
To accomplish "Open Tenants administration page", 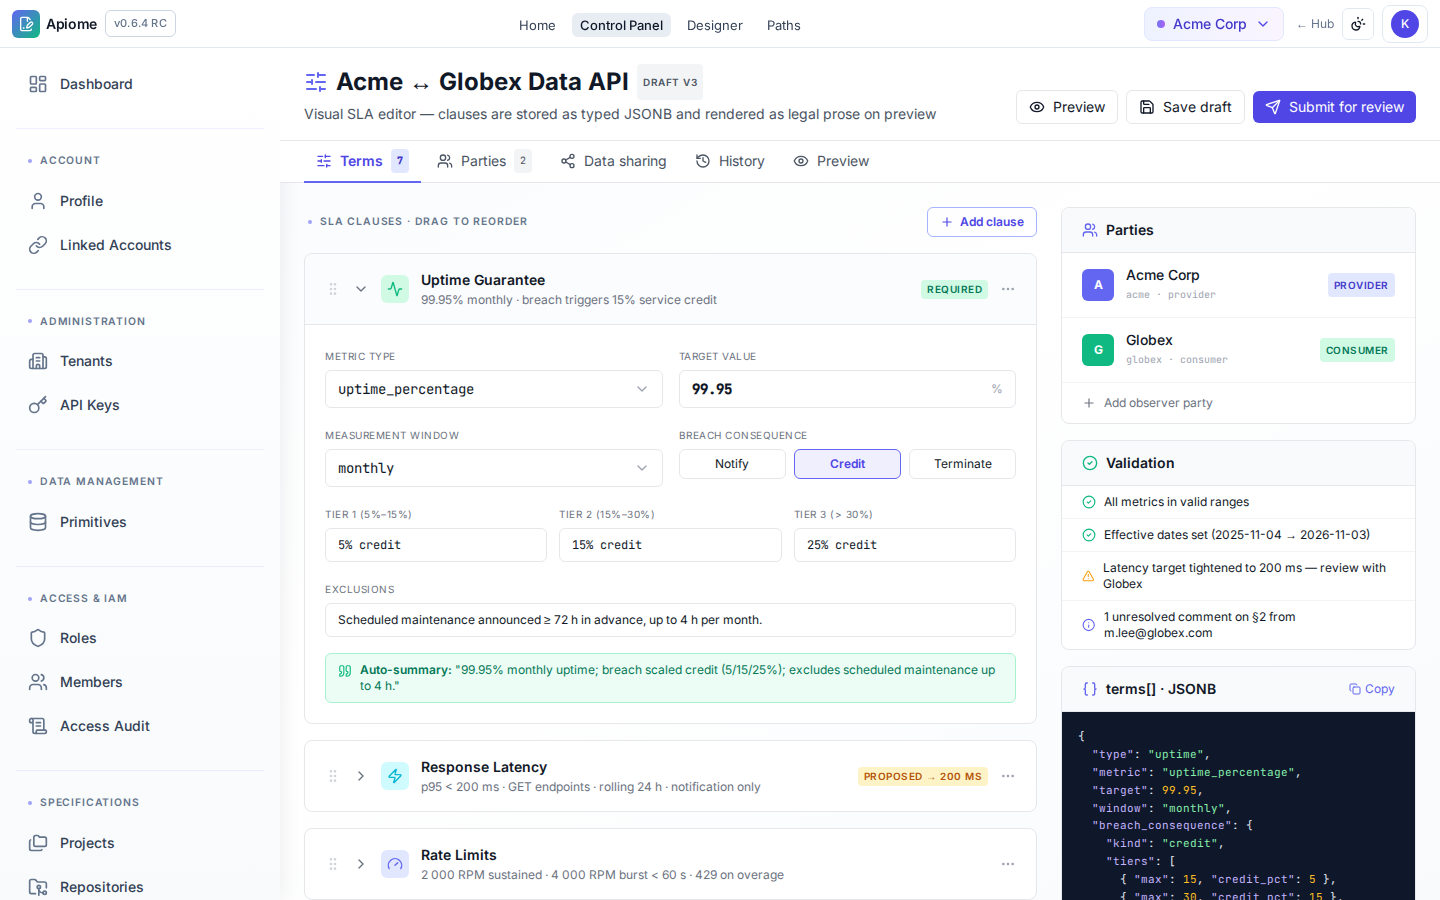I will point(140,361).
